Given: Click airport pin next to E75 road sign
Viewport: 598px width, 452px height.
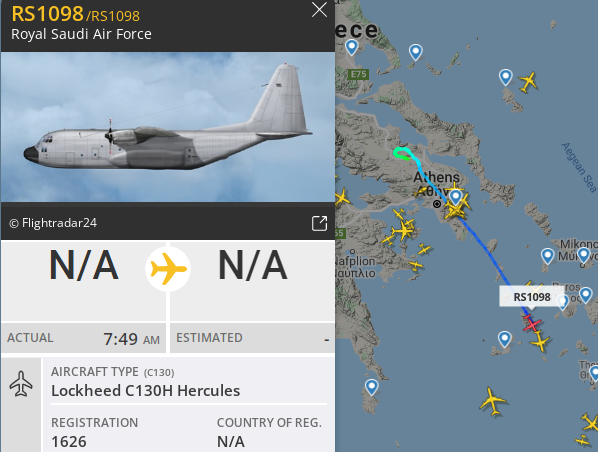Looking at the screenshot, I should (351, 48).
